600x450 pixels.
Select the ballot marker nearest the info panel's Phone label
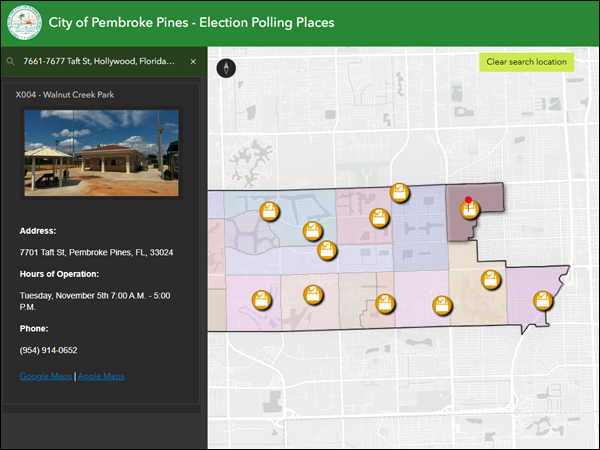point(260,300)
